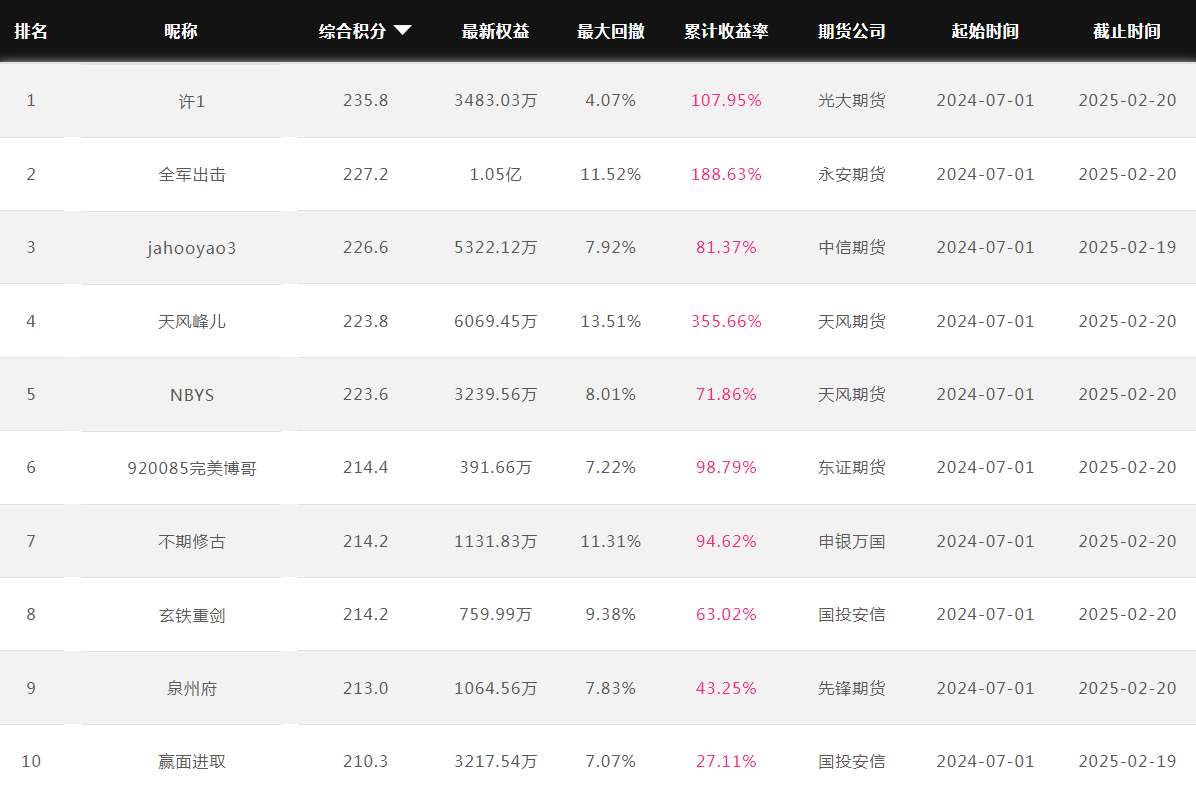The image size is (1196, 797).
Task: Select drawdown value 9.38%
Action: click(611, 615)
